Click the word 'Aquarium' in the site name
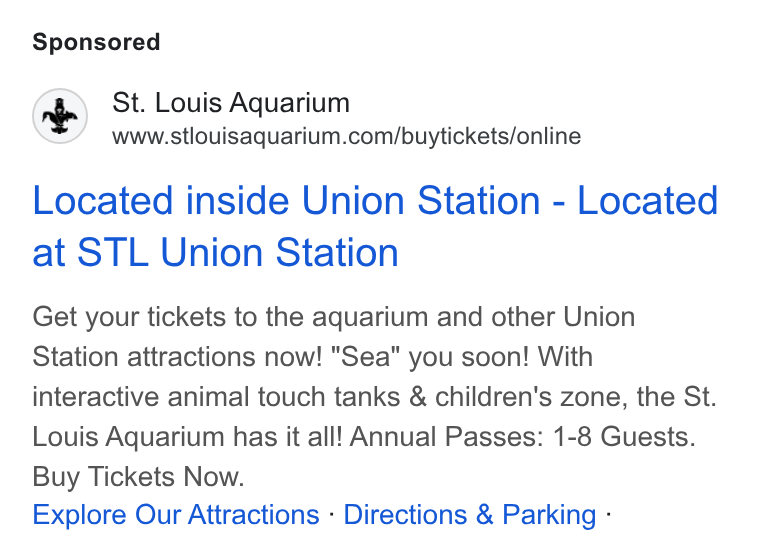This screenshot has height=558, width=760. [289, 103]
